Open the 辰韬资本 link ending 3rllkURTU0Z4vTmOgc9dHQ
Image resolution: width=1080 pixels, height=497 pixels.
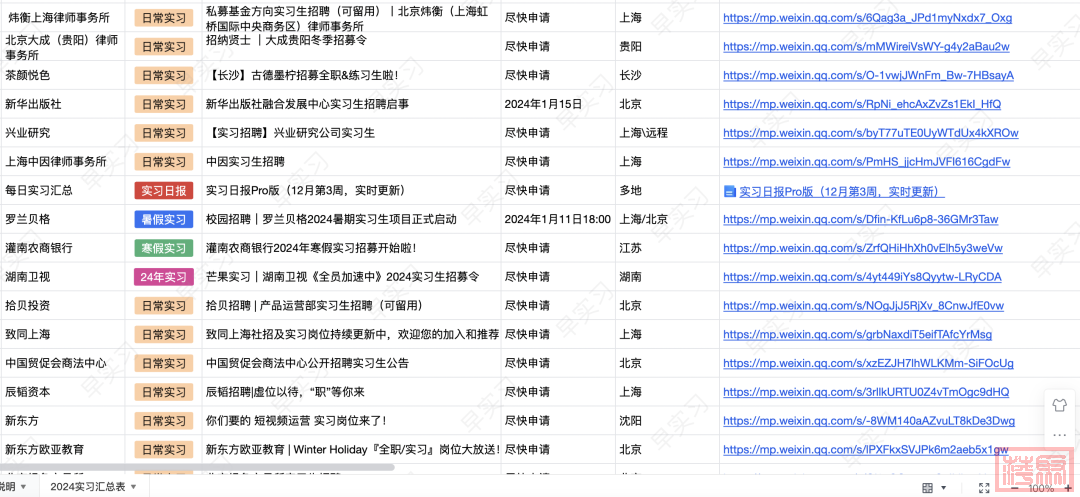pos(866,392)
